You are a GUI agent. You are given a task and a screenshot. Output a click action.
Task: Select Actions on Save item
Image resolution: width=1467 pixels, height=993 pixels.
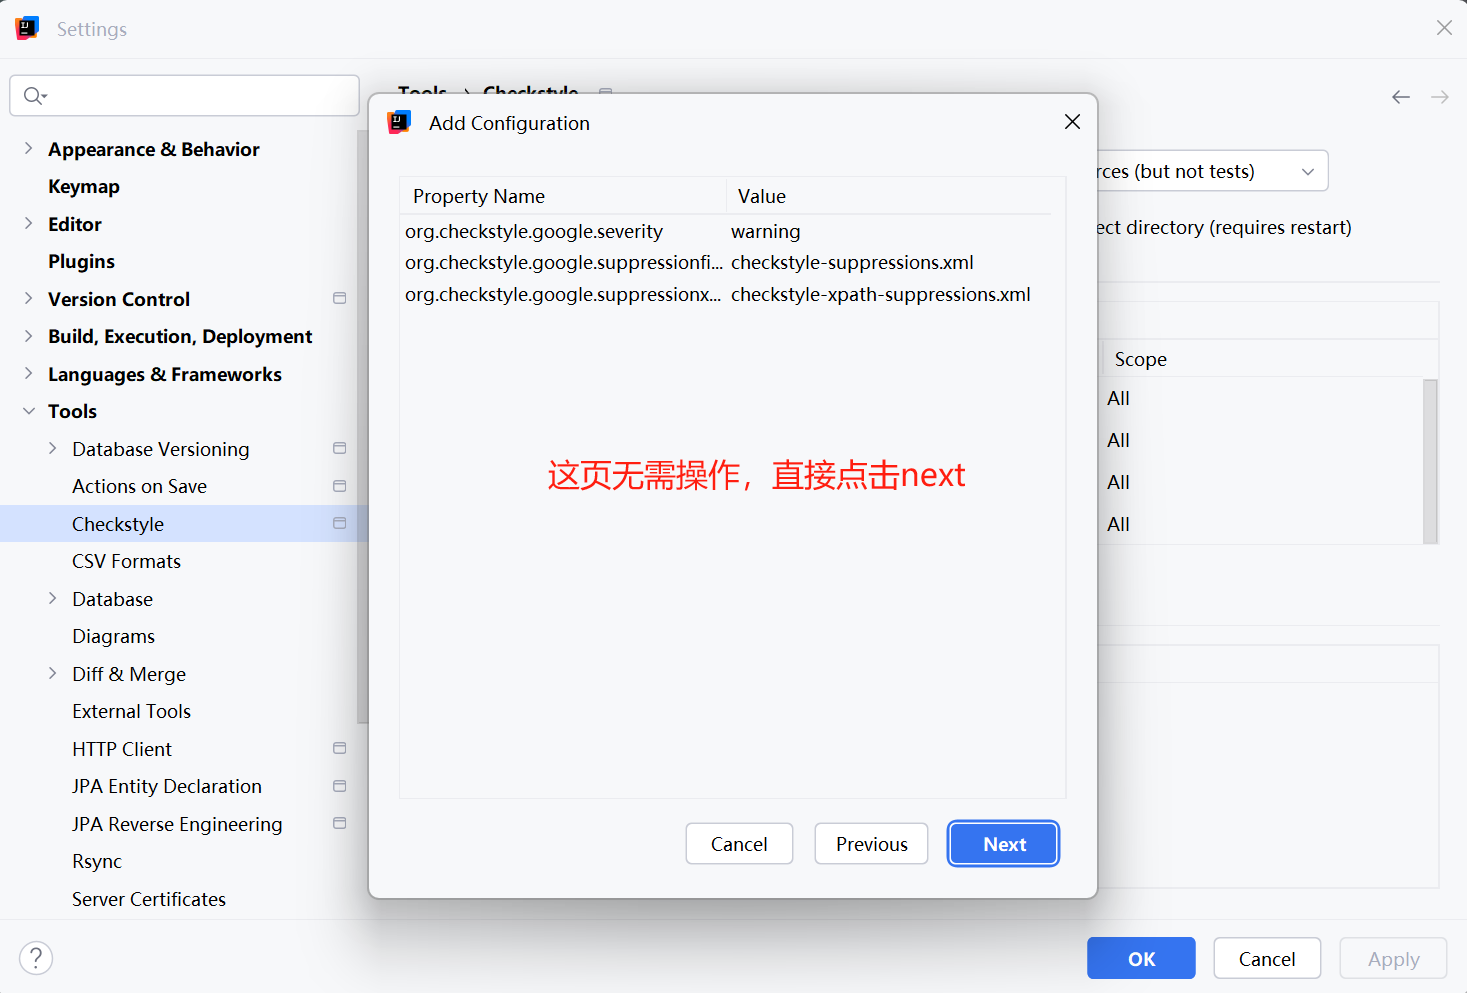139,486
